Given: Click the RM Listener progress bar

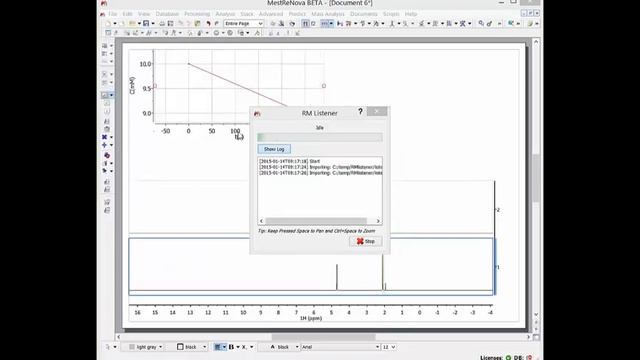Looking at the screenshot, I should 320,137.
